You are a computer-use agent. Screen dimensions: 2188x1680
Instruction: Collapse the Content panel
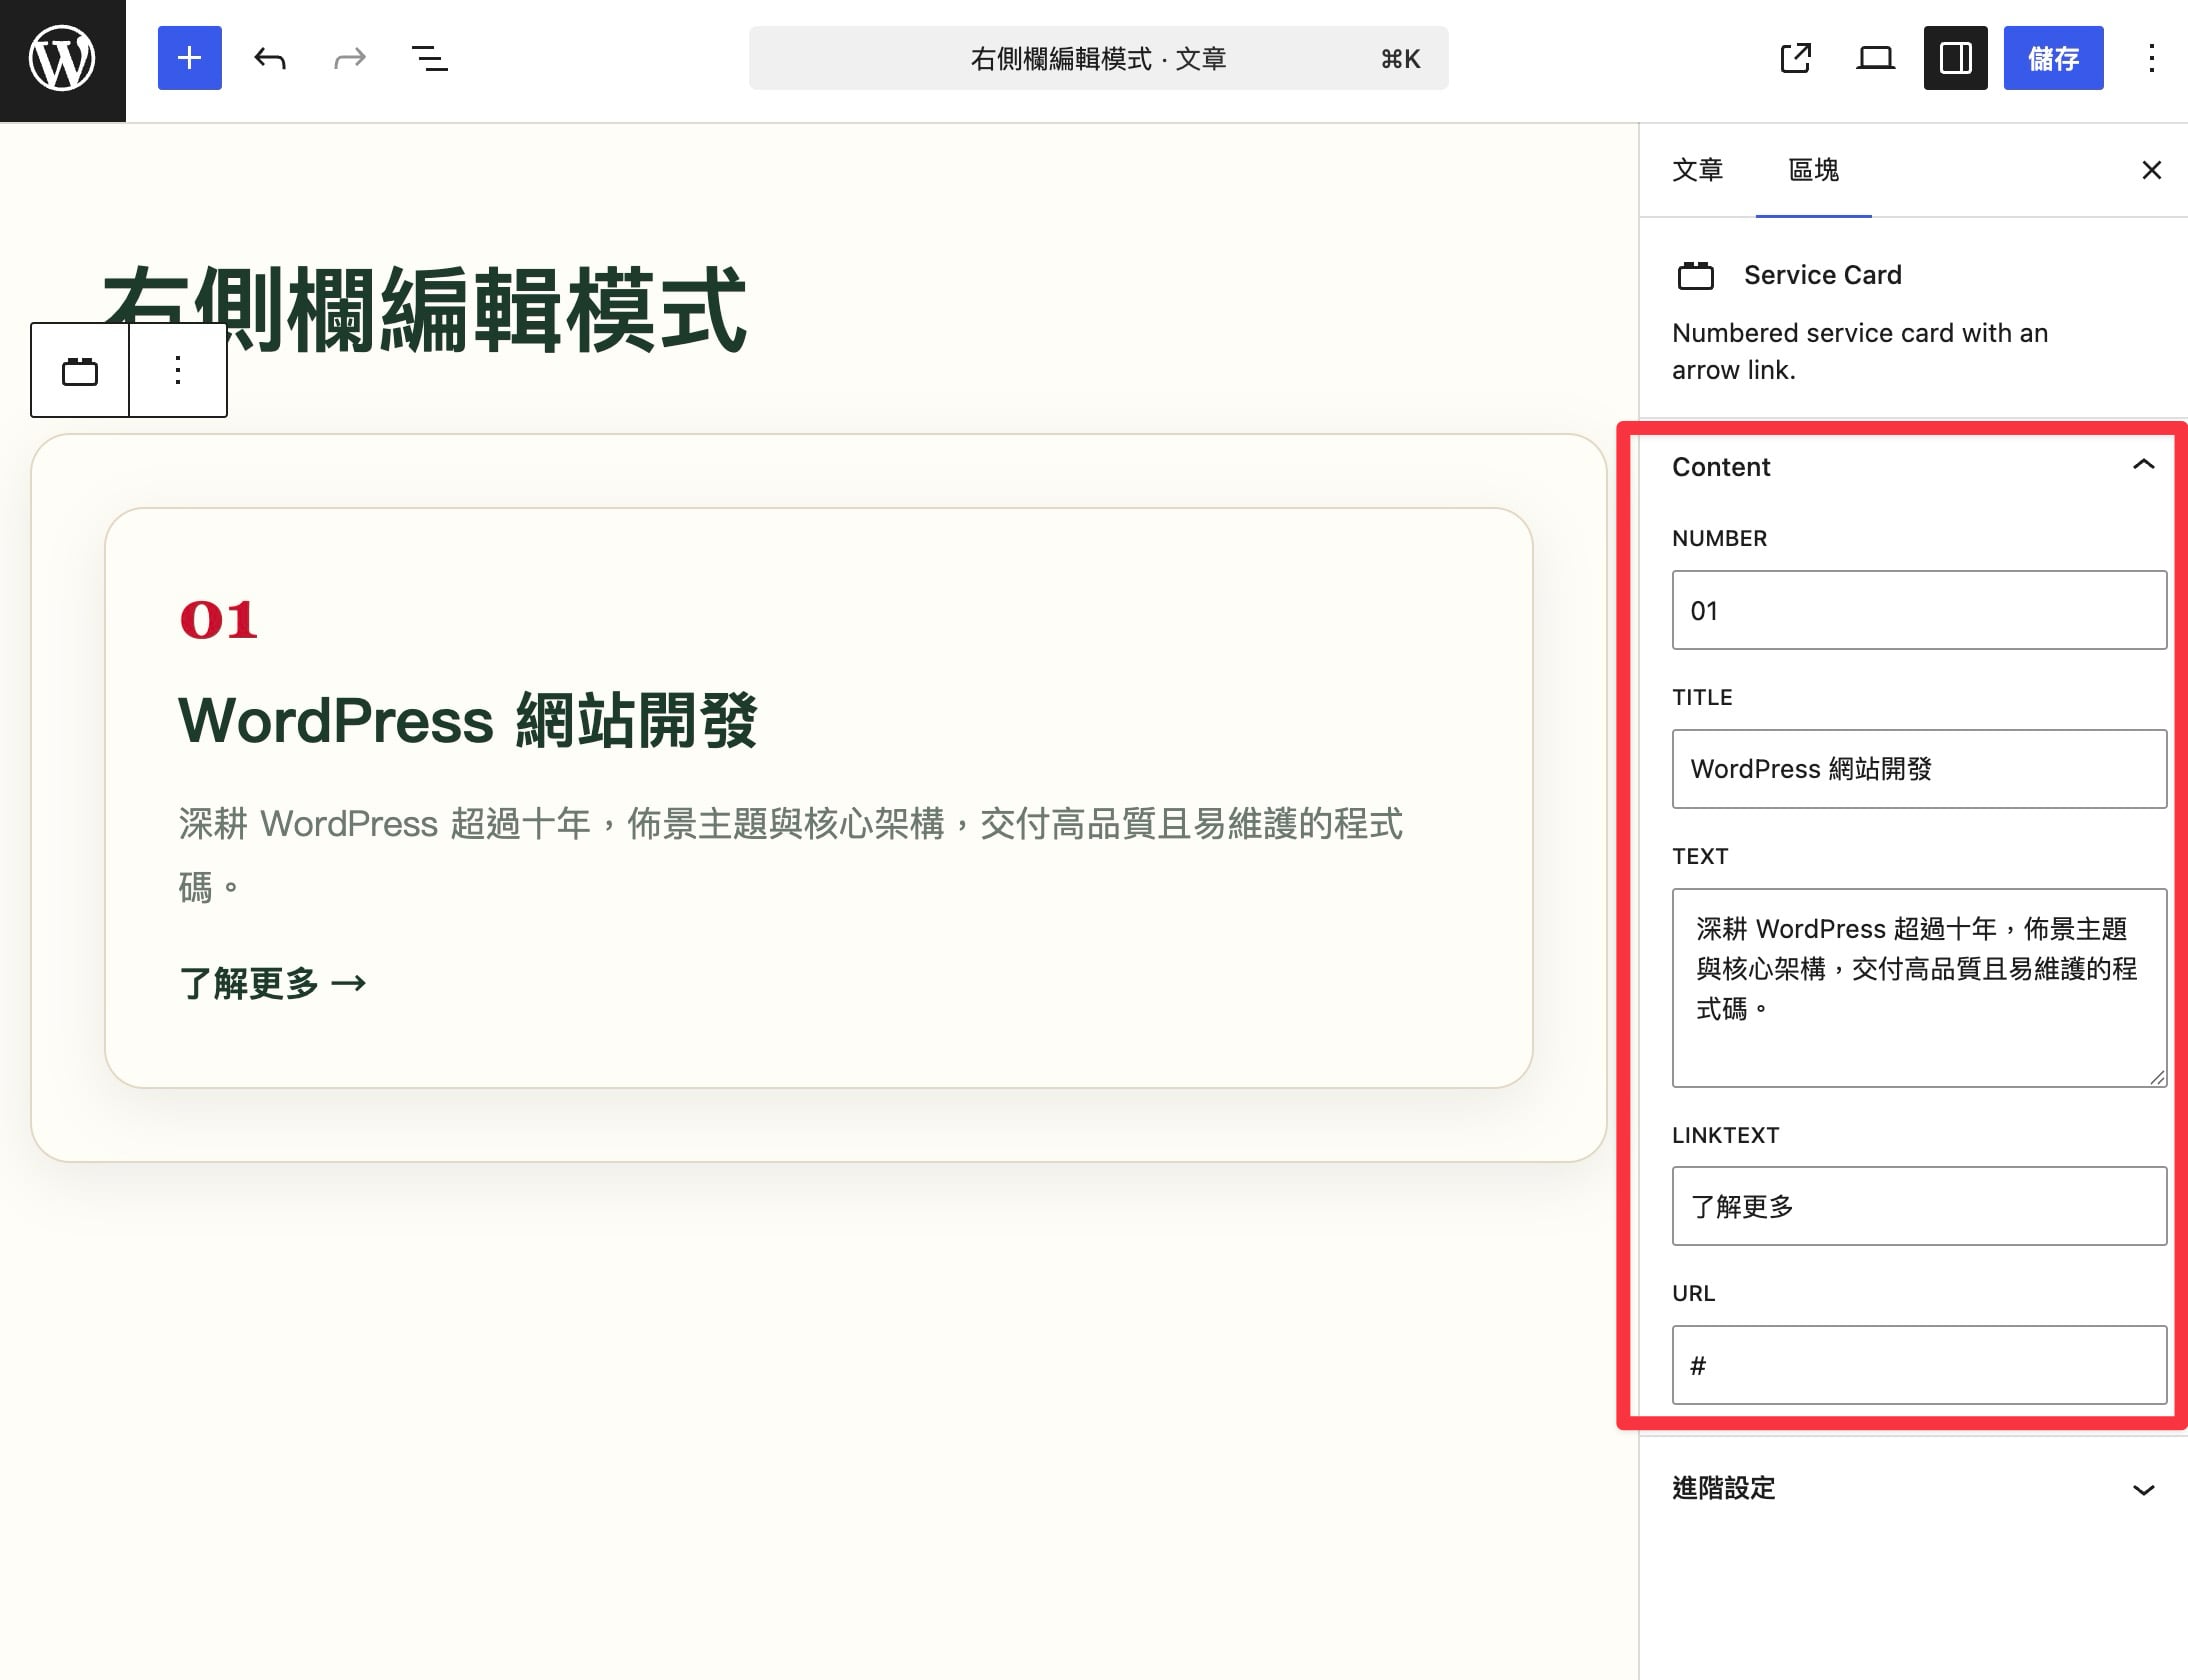pos(1914,466)
